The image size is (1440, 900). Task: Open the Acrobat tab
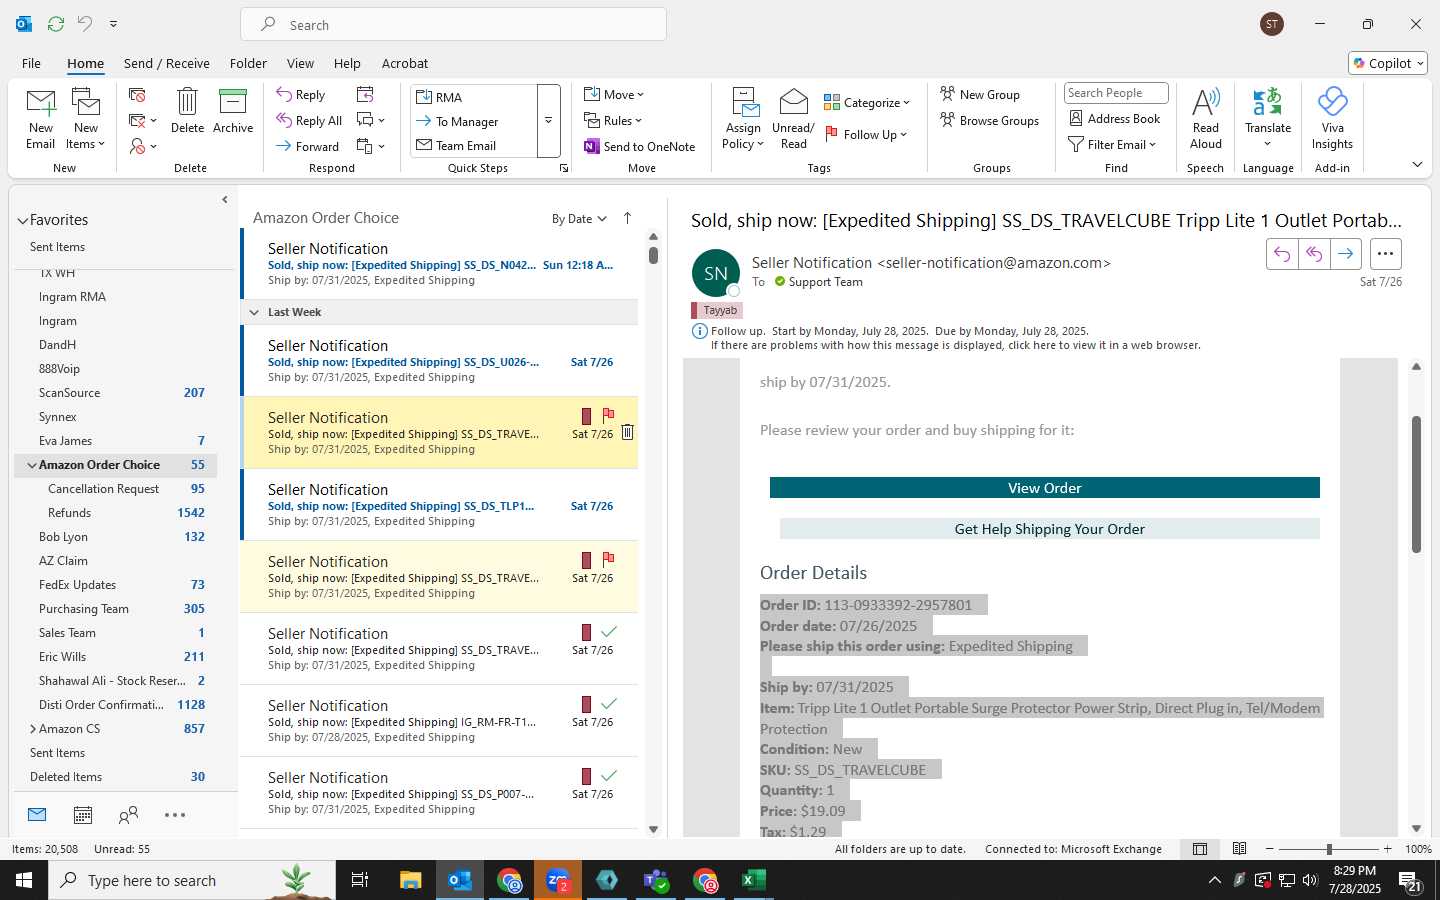click(x=405, y=63)
